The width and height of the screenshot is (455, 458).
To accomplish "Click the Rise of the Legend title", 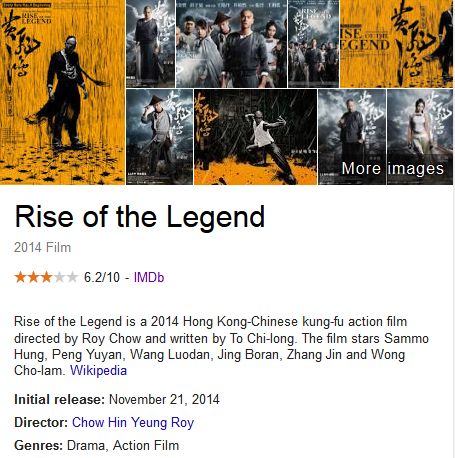I will (x=140, y=217).
